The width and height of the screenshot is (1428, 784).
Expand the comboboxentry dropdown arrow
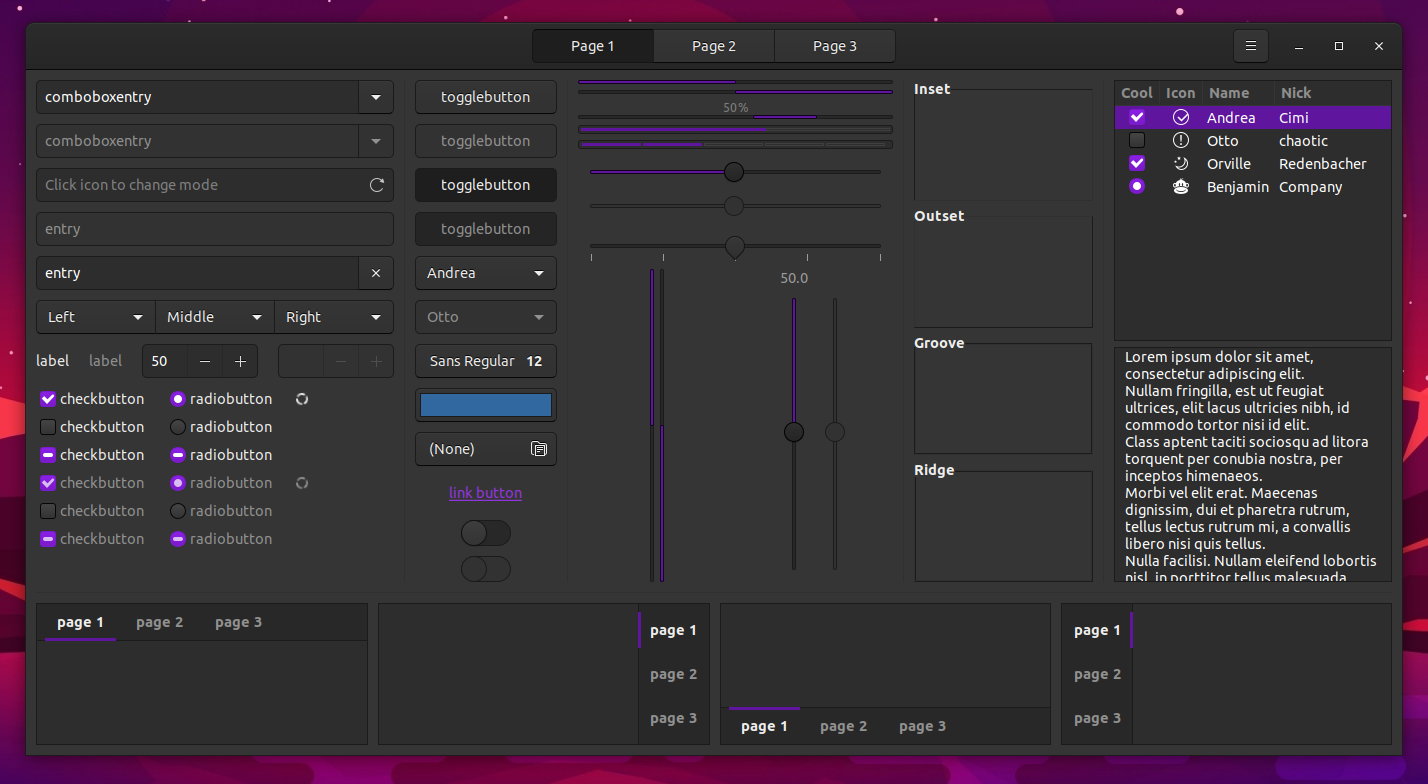376,97
